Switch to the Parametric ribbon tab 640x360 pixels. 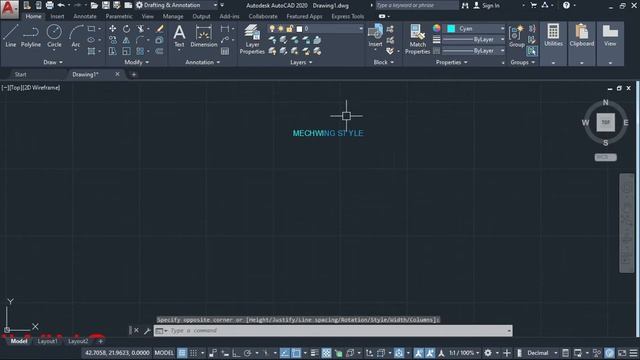(x=119, y=16)
